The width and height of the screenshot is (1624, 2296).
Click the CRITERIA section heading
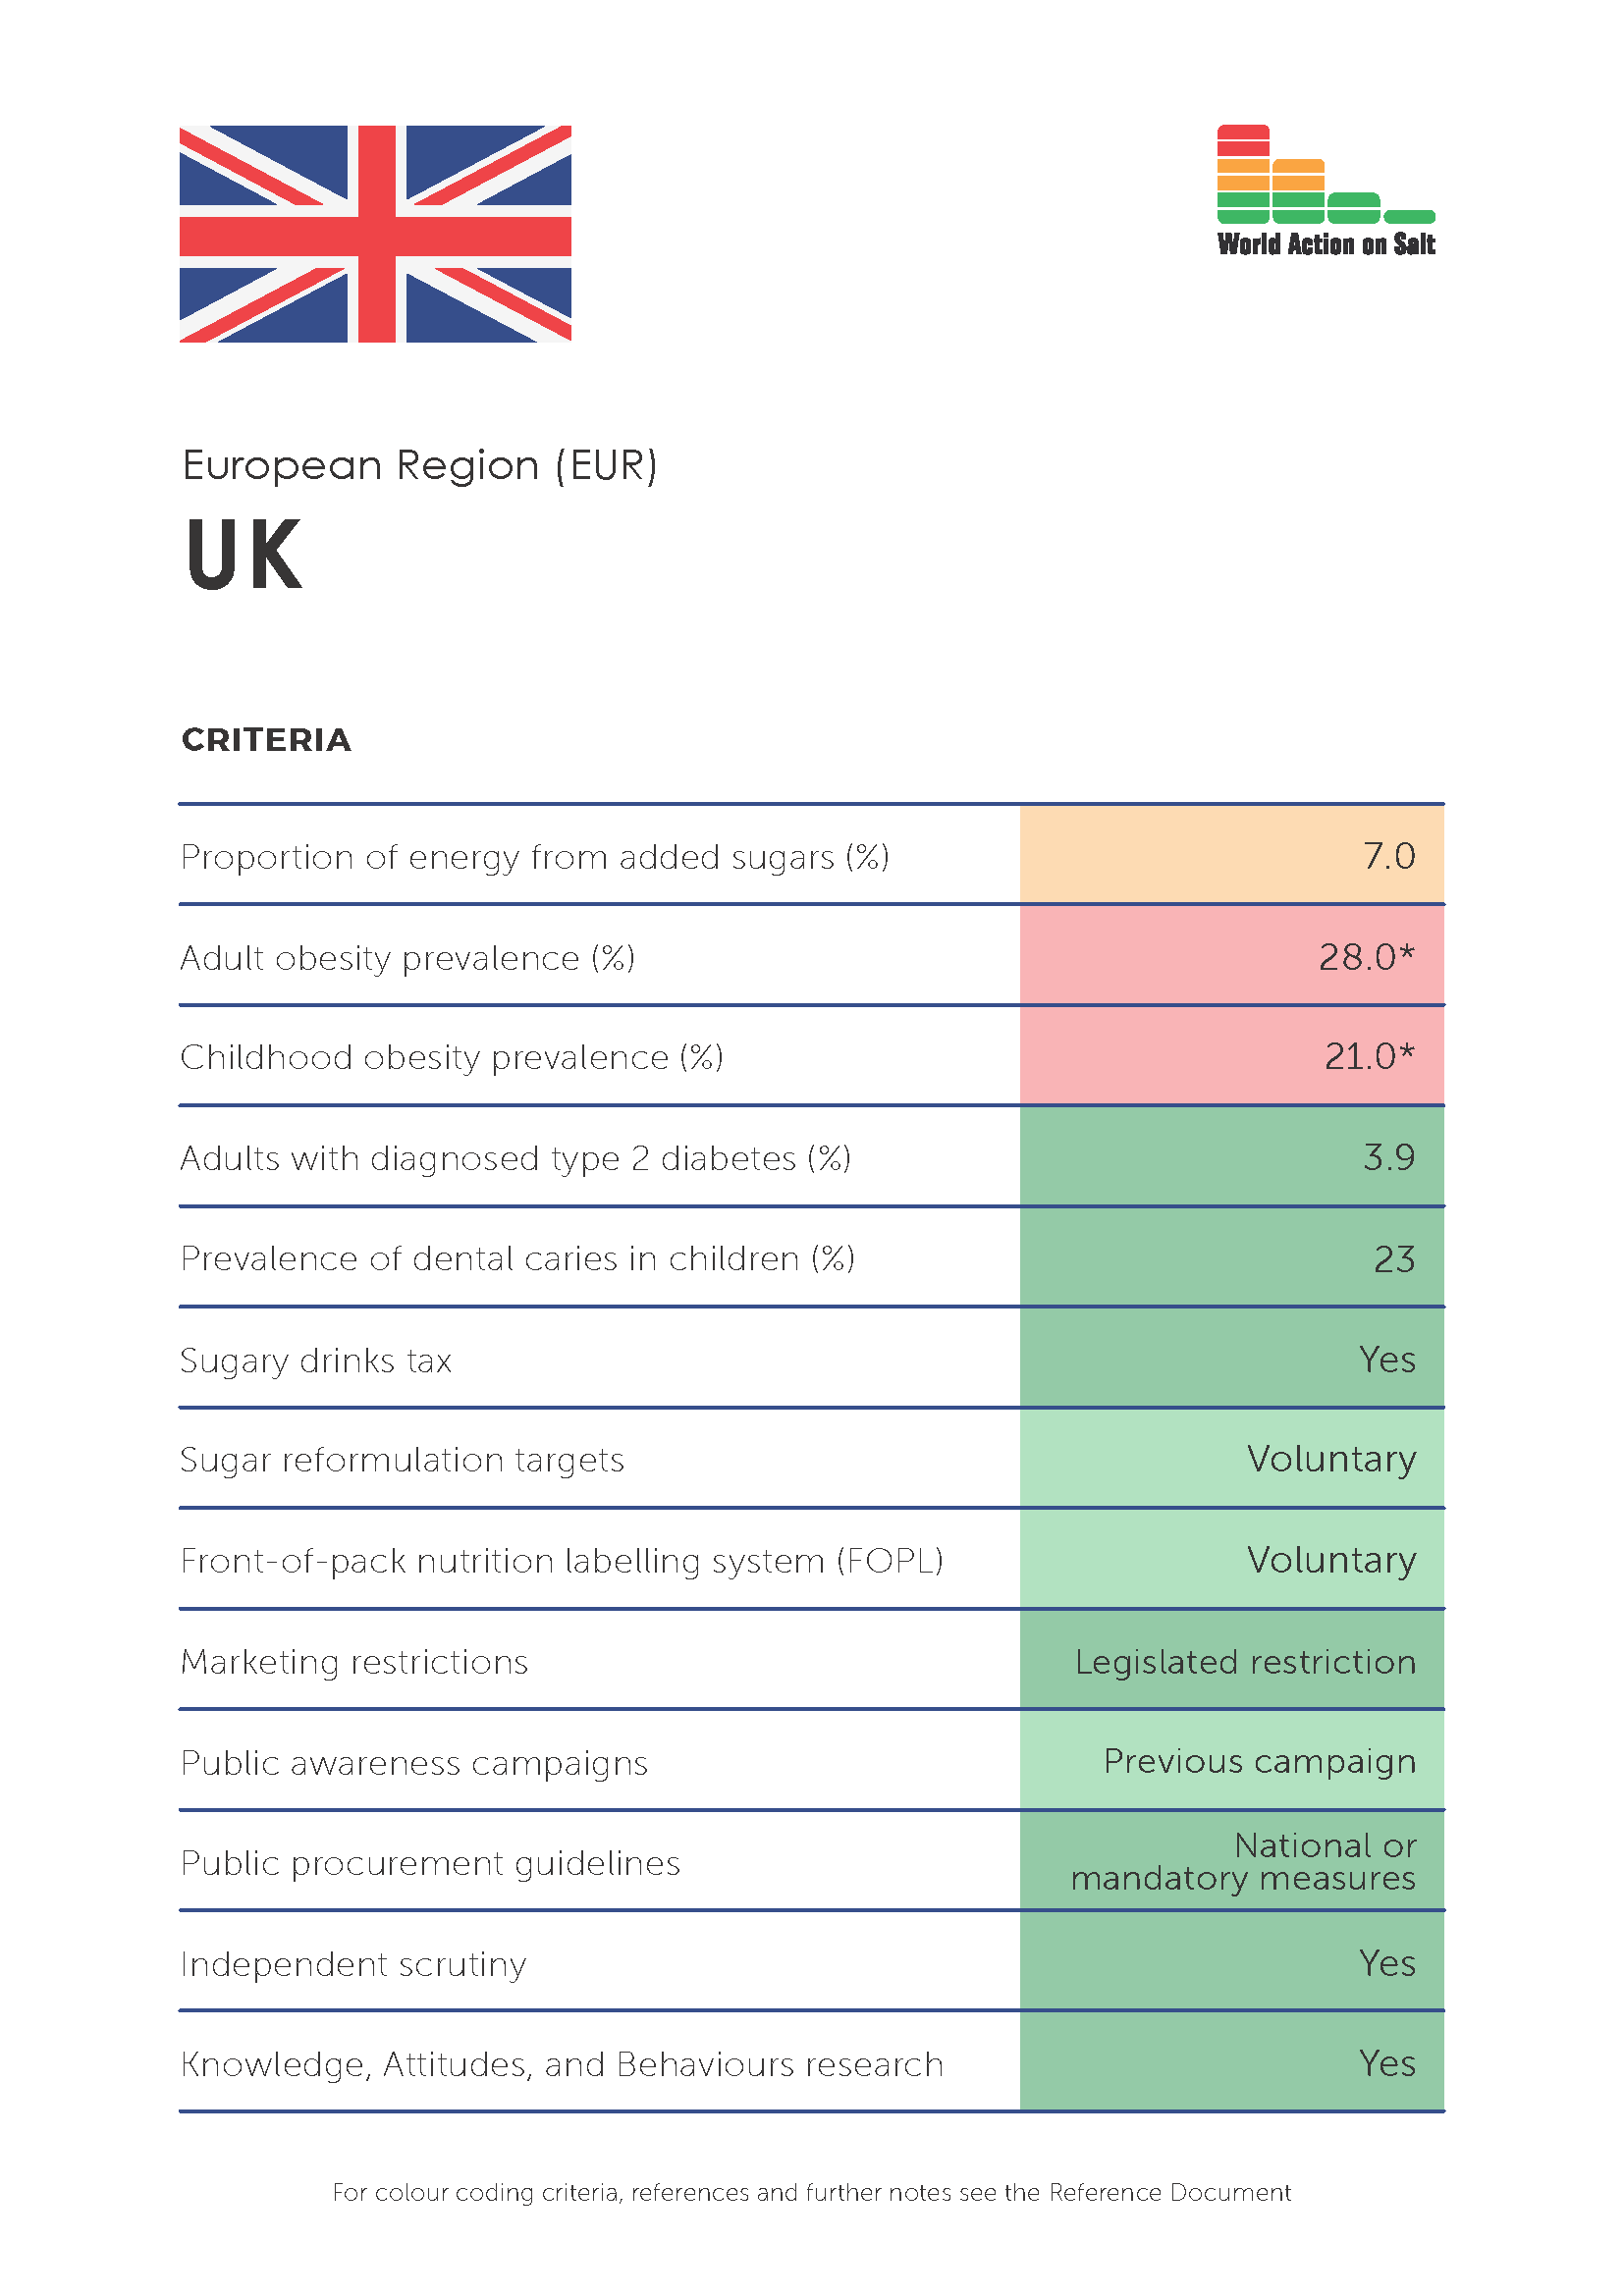click(x=266, y=740)
